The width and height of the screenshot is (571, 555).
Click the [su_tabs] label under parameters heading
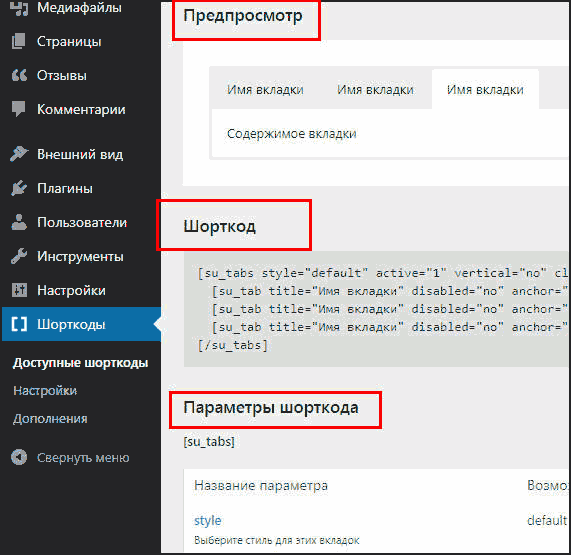click(209, 442)
